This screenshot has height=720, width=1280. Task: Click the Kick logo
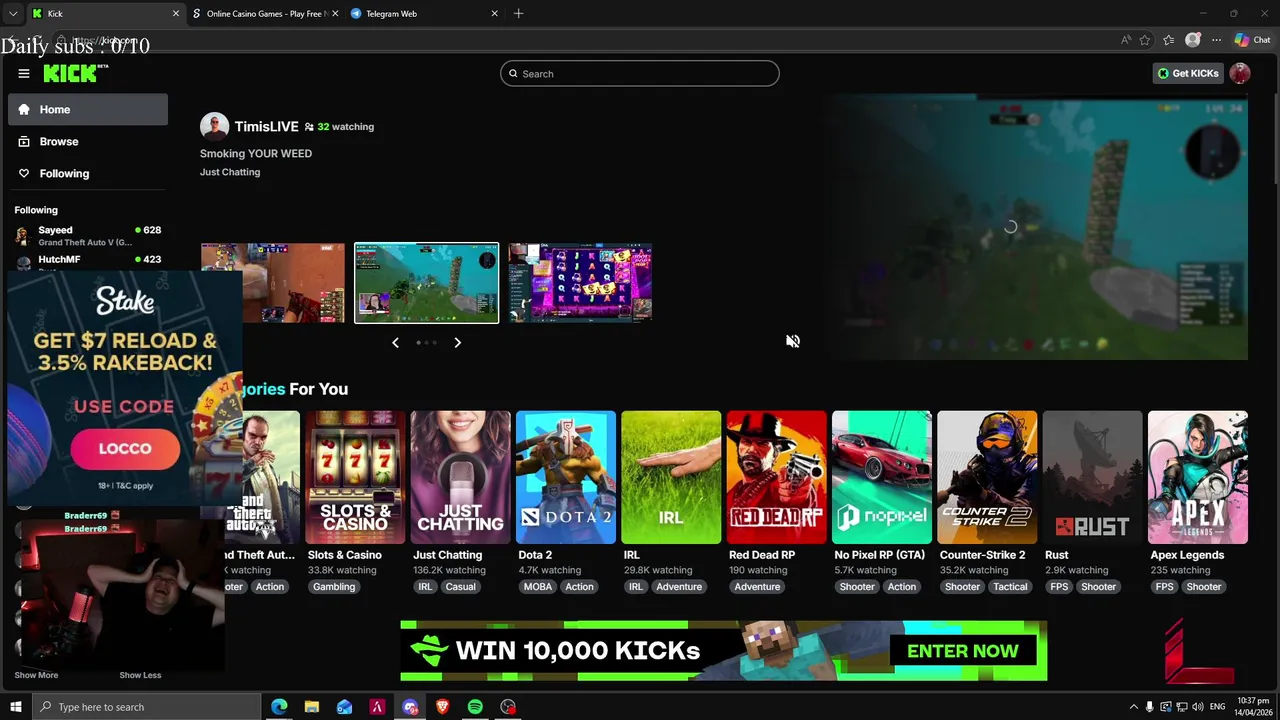point(76,73)
